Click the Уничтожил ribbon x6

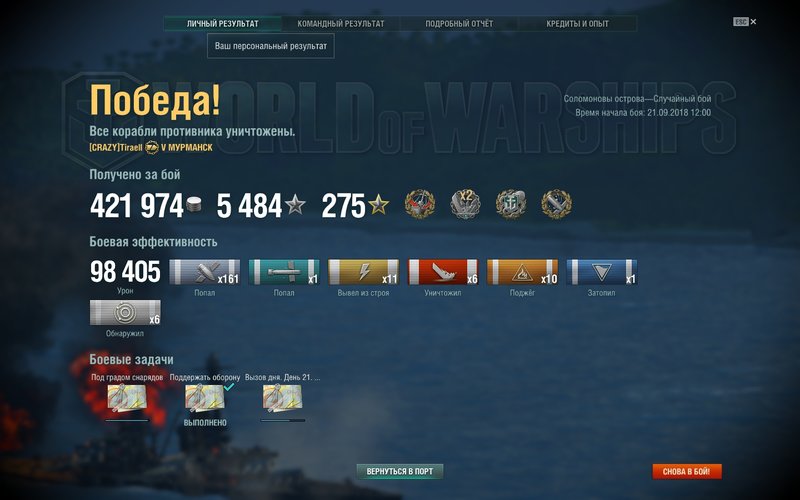(x=443, y=272)
